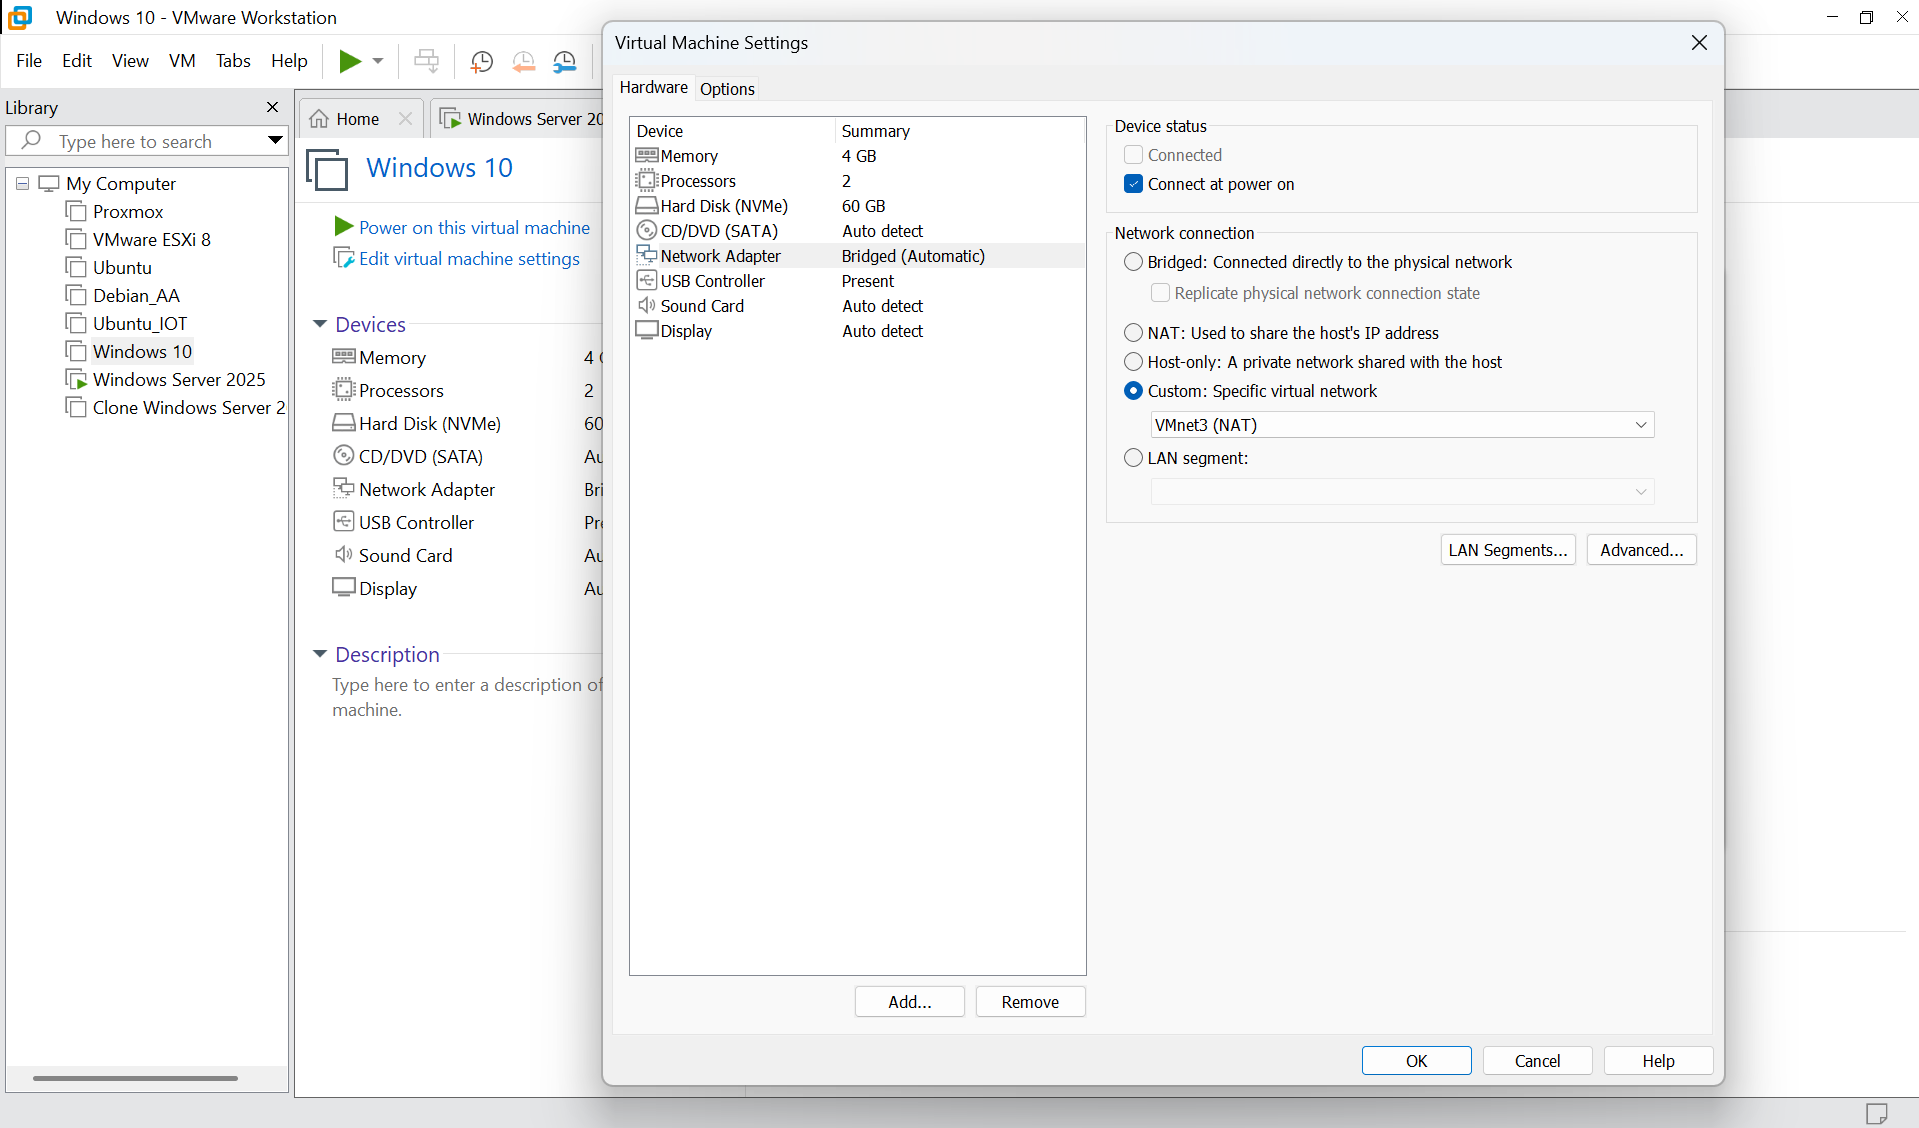
Task: Click the Remove hardware button
Action: (1030, 1002)
